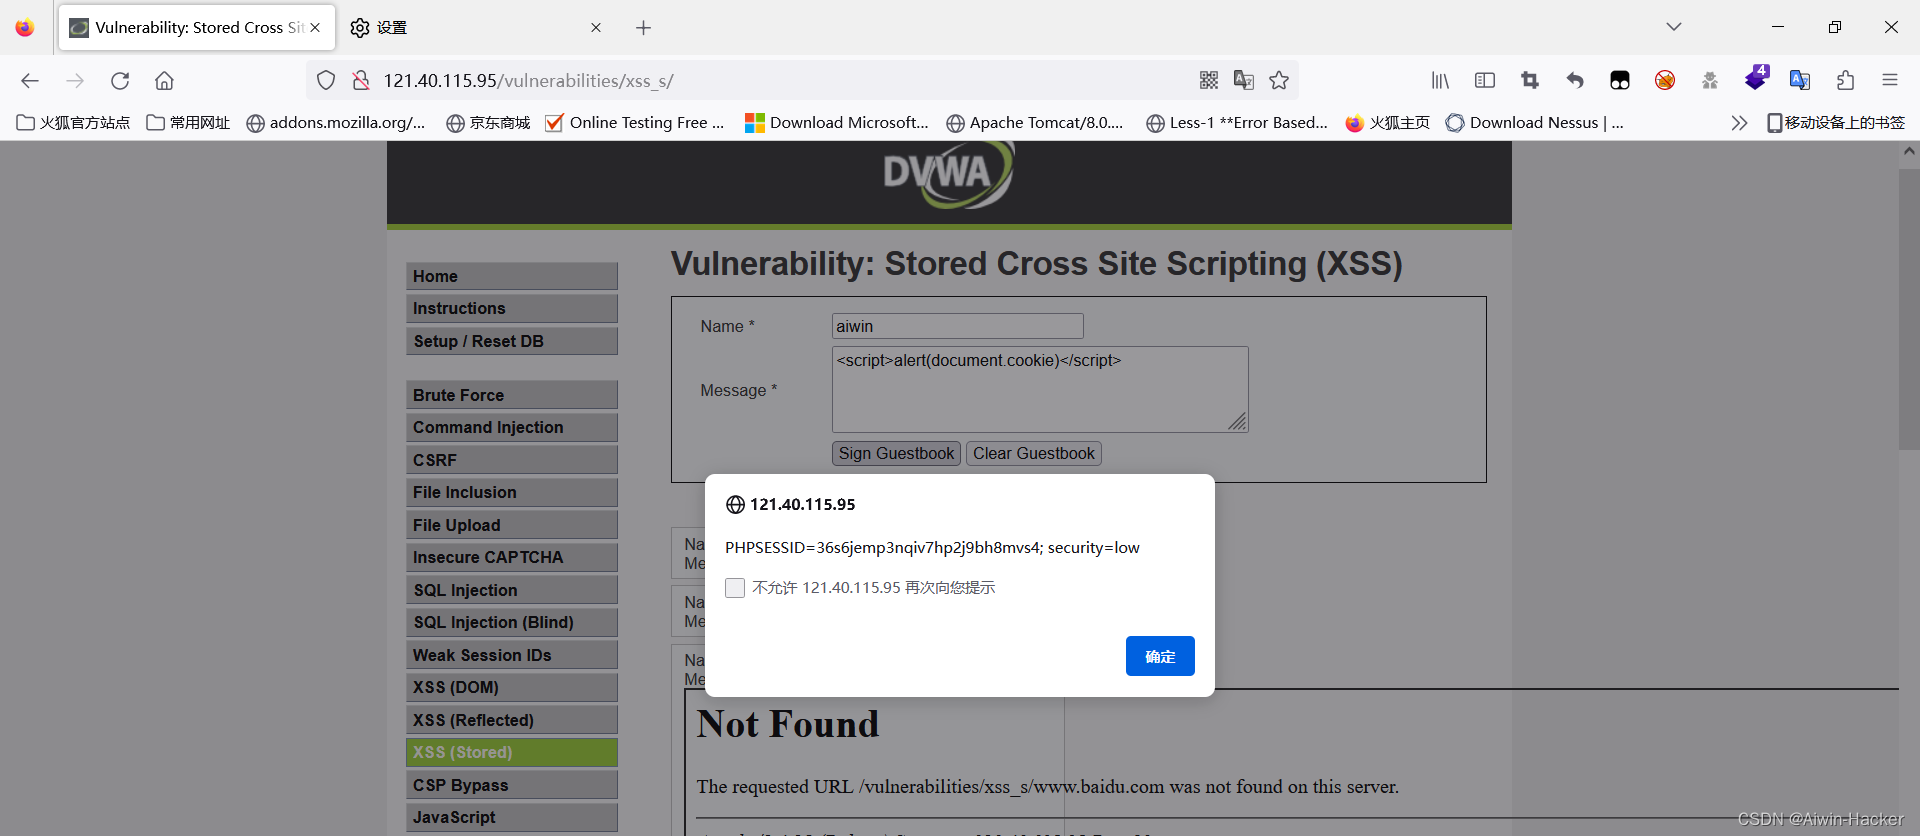Switch to Vulnerability Stored Cross Site tab
Screen dimensions: 1920x836
tap(197, 28)
